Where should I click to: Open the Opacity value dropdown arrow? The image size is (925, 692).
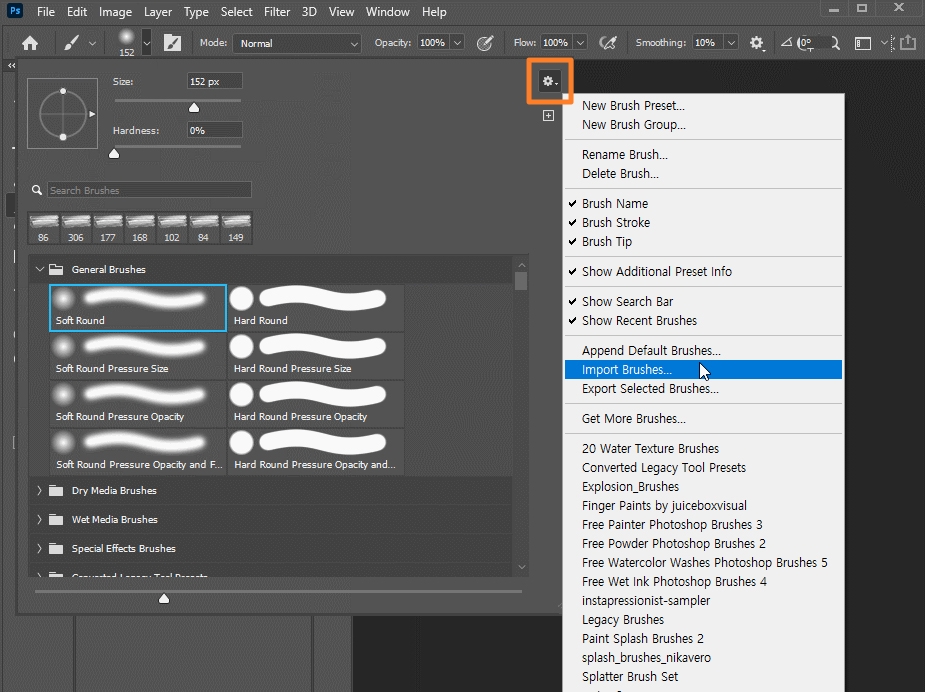click(x=457, y=43)
